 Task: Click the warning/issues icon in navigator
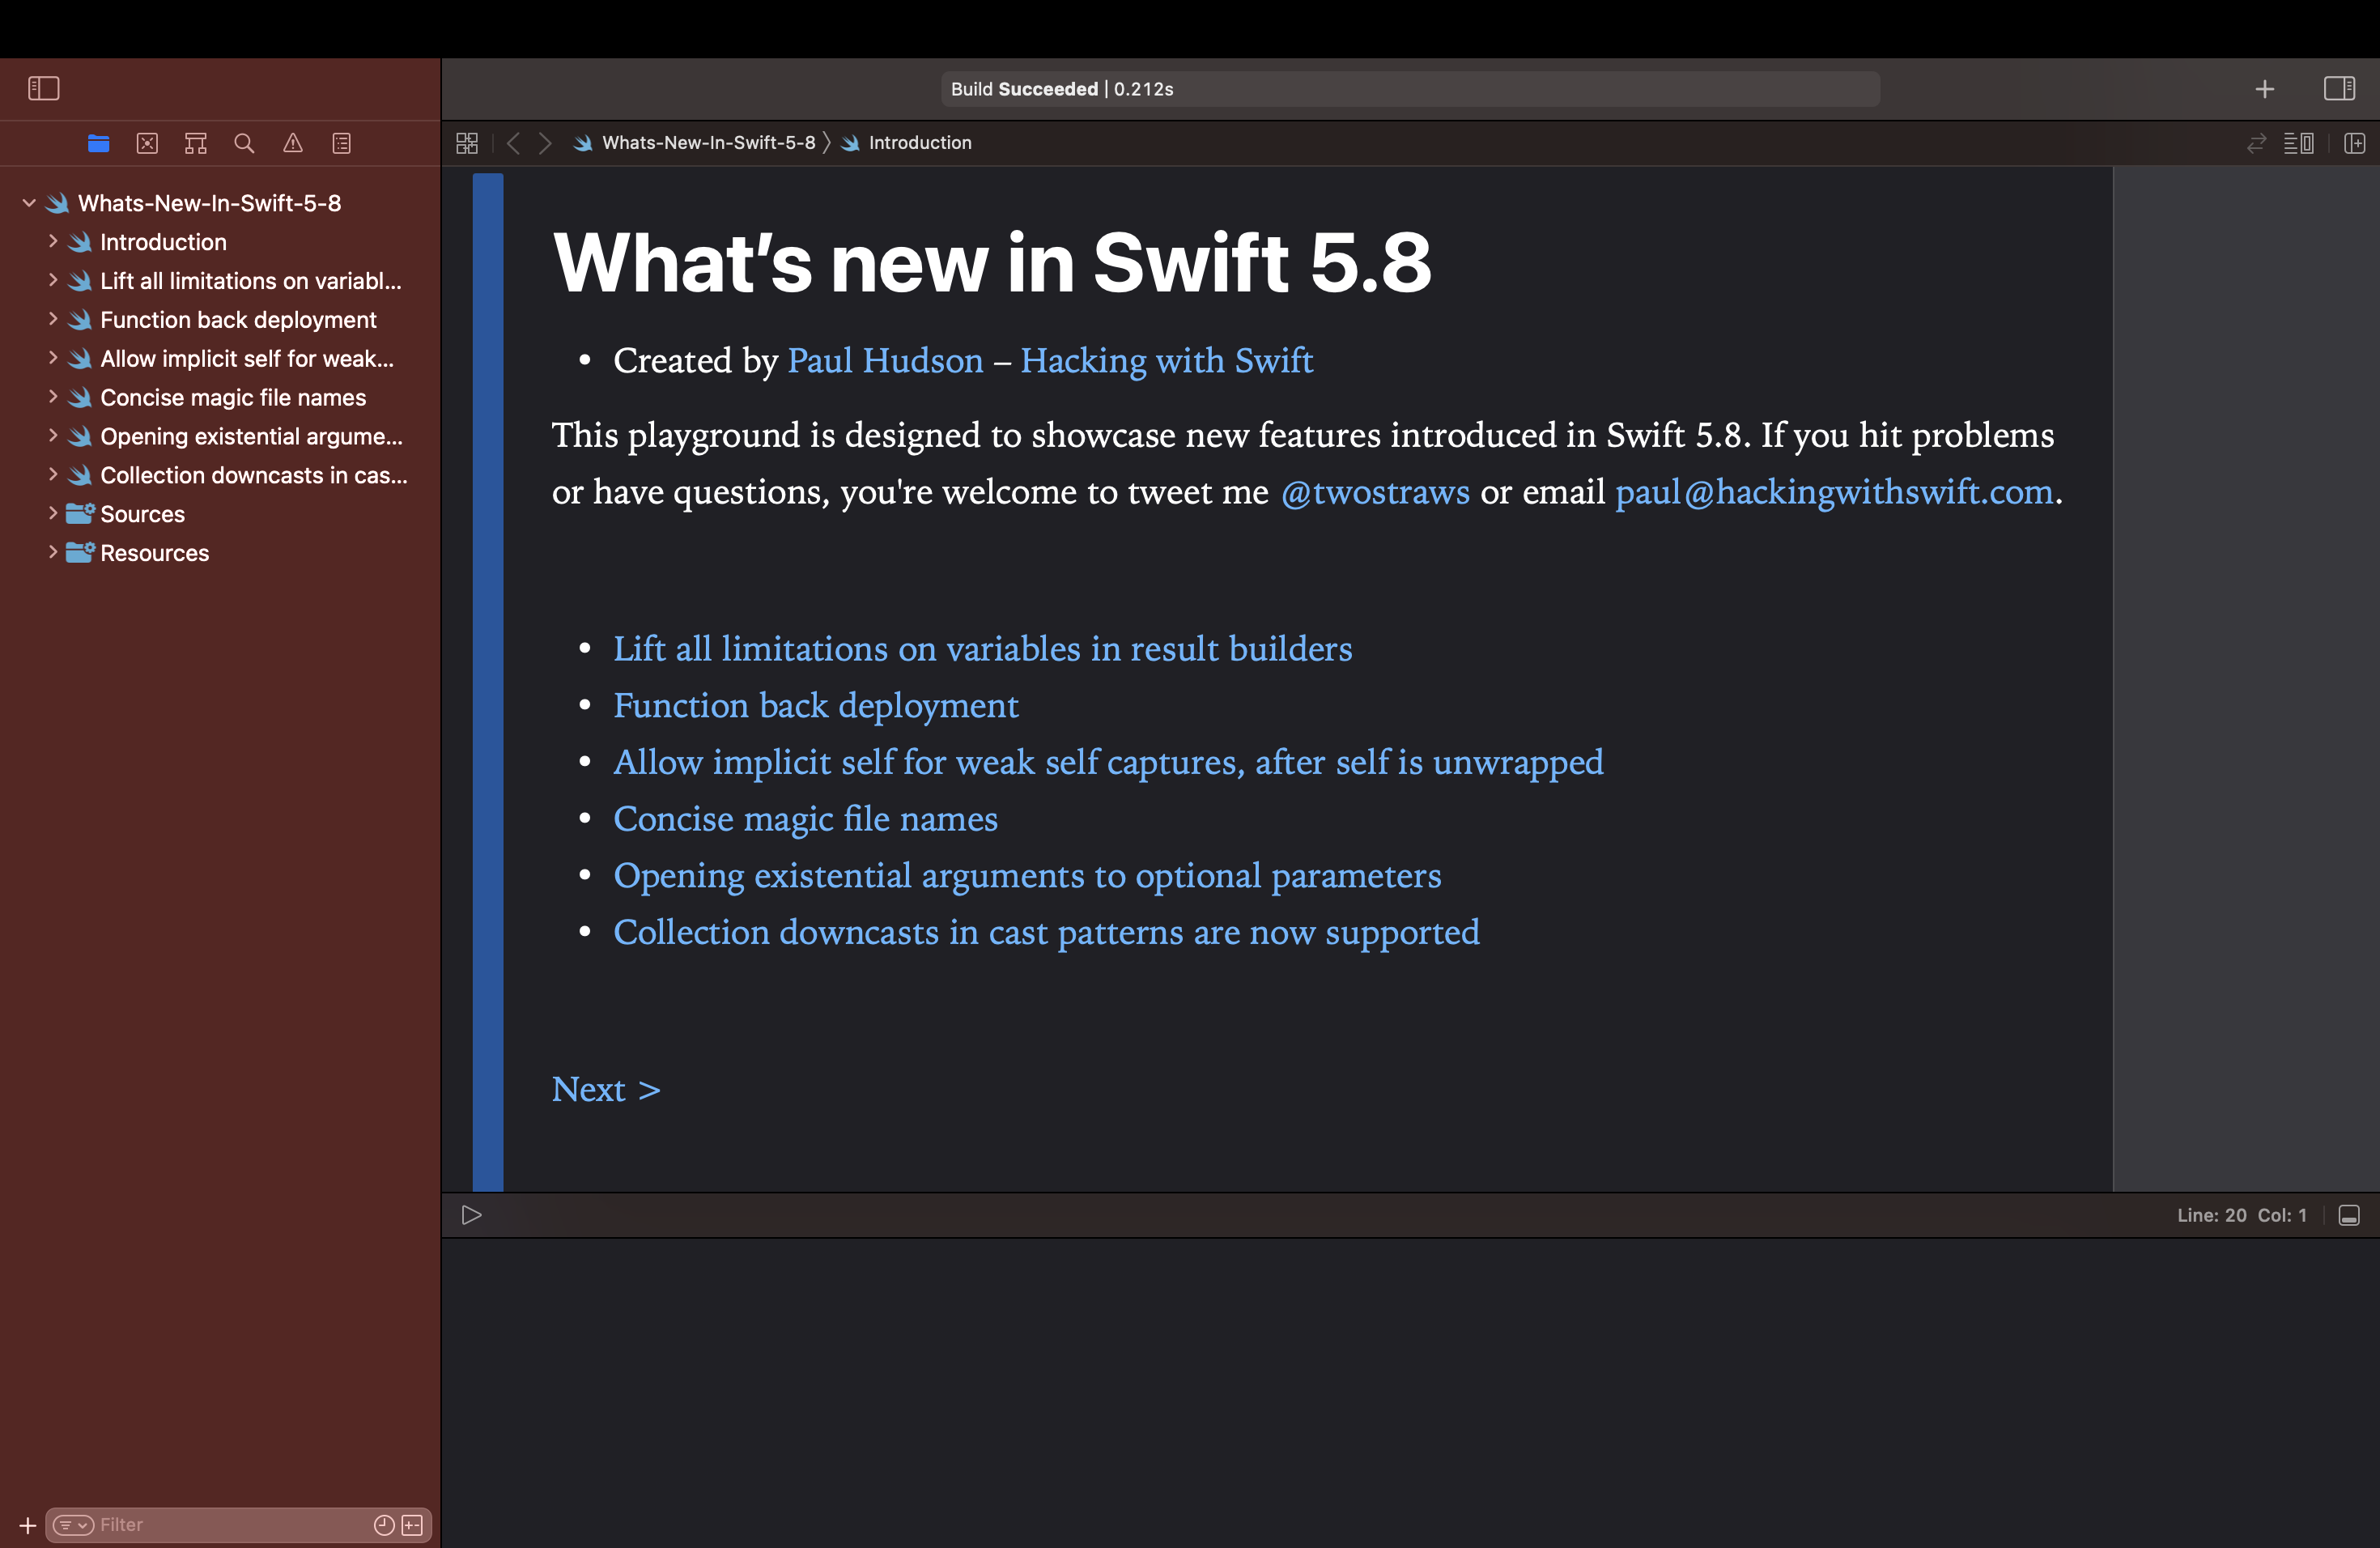pos(291,144)
